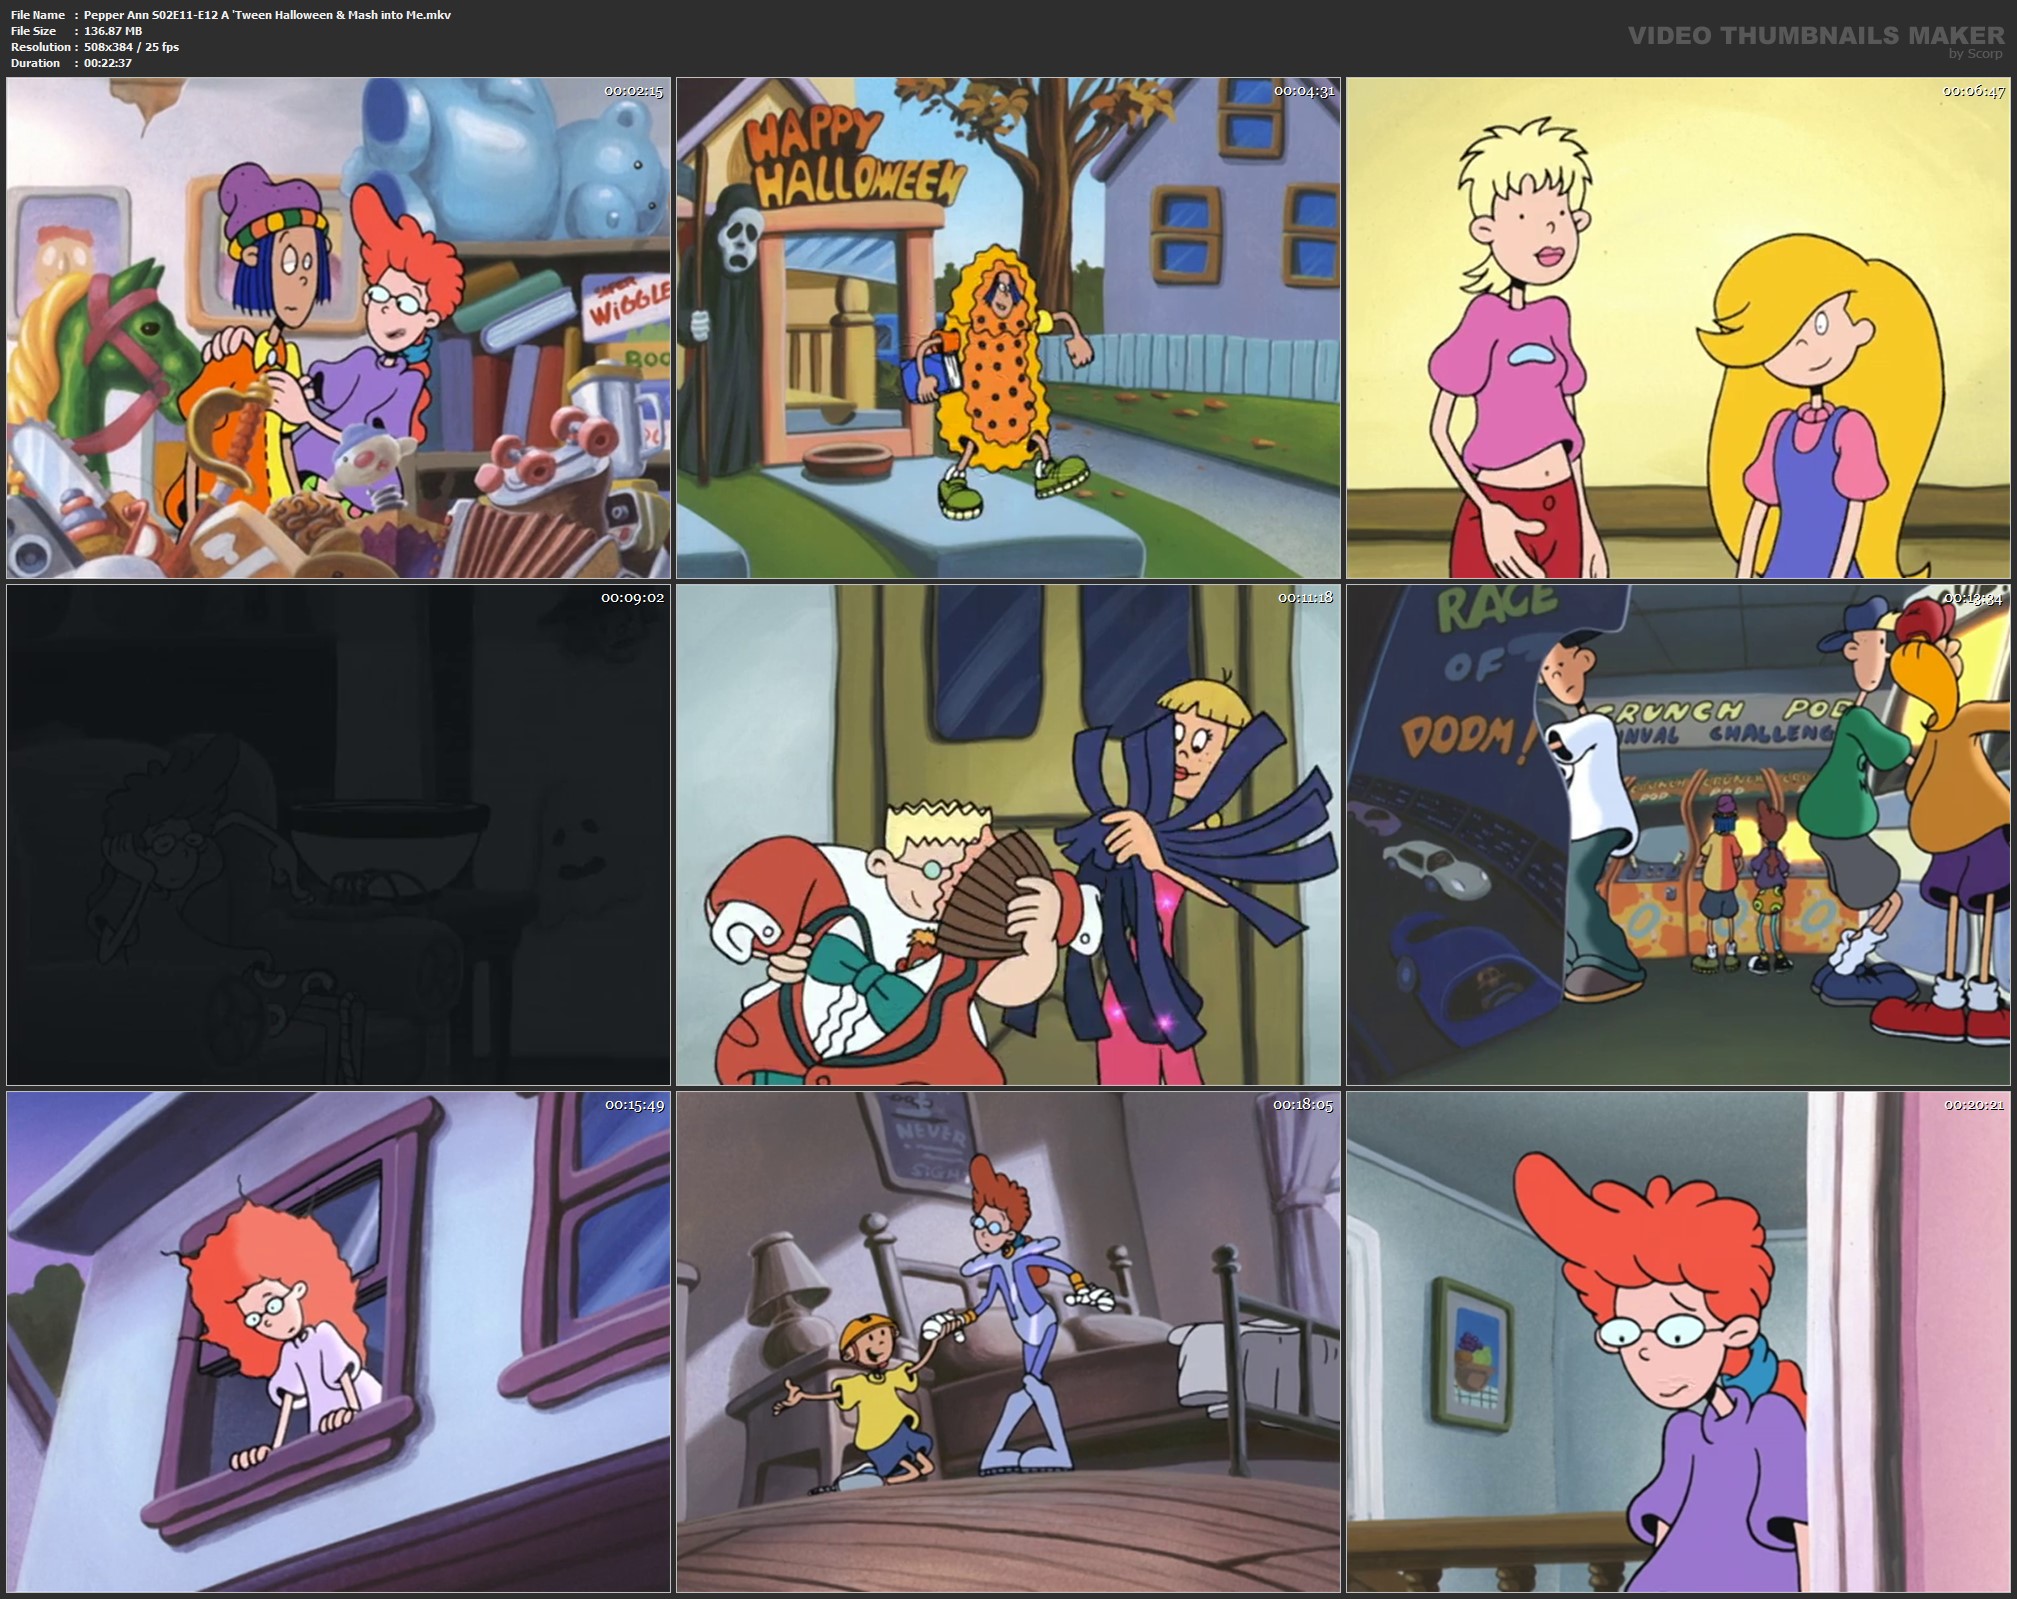Click the 00:20:21 timestamp label
The image size is (2017, 1599).
(x=1973, y=1105)
